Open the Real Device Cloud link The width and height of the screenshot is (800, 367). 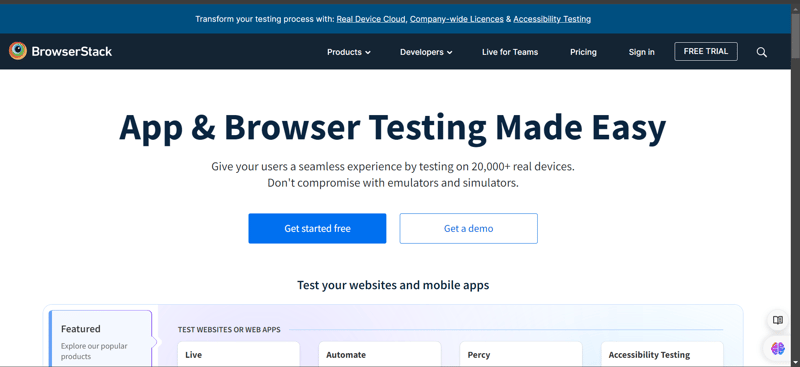[x=371, y=19]
